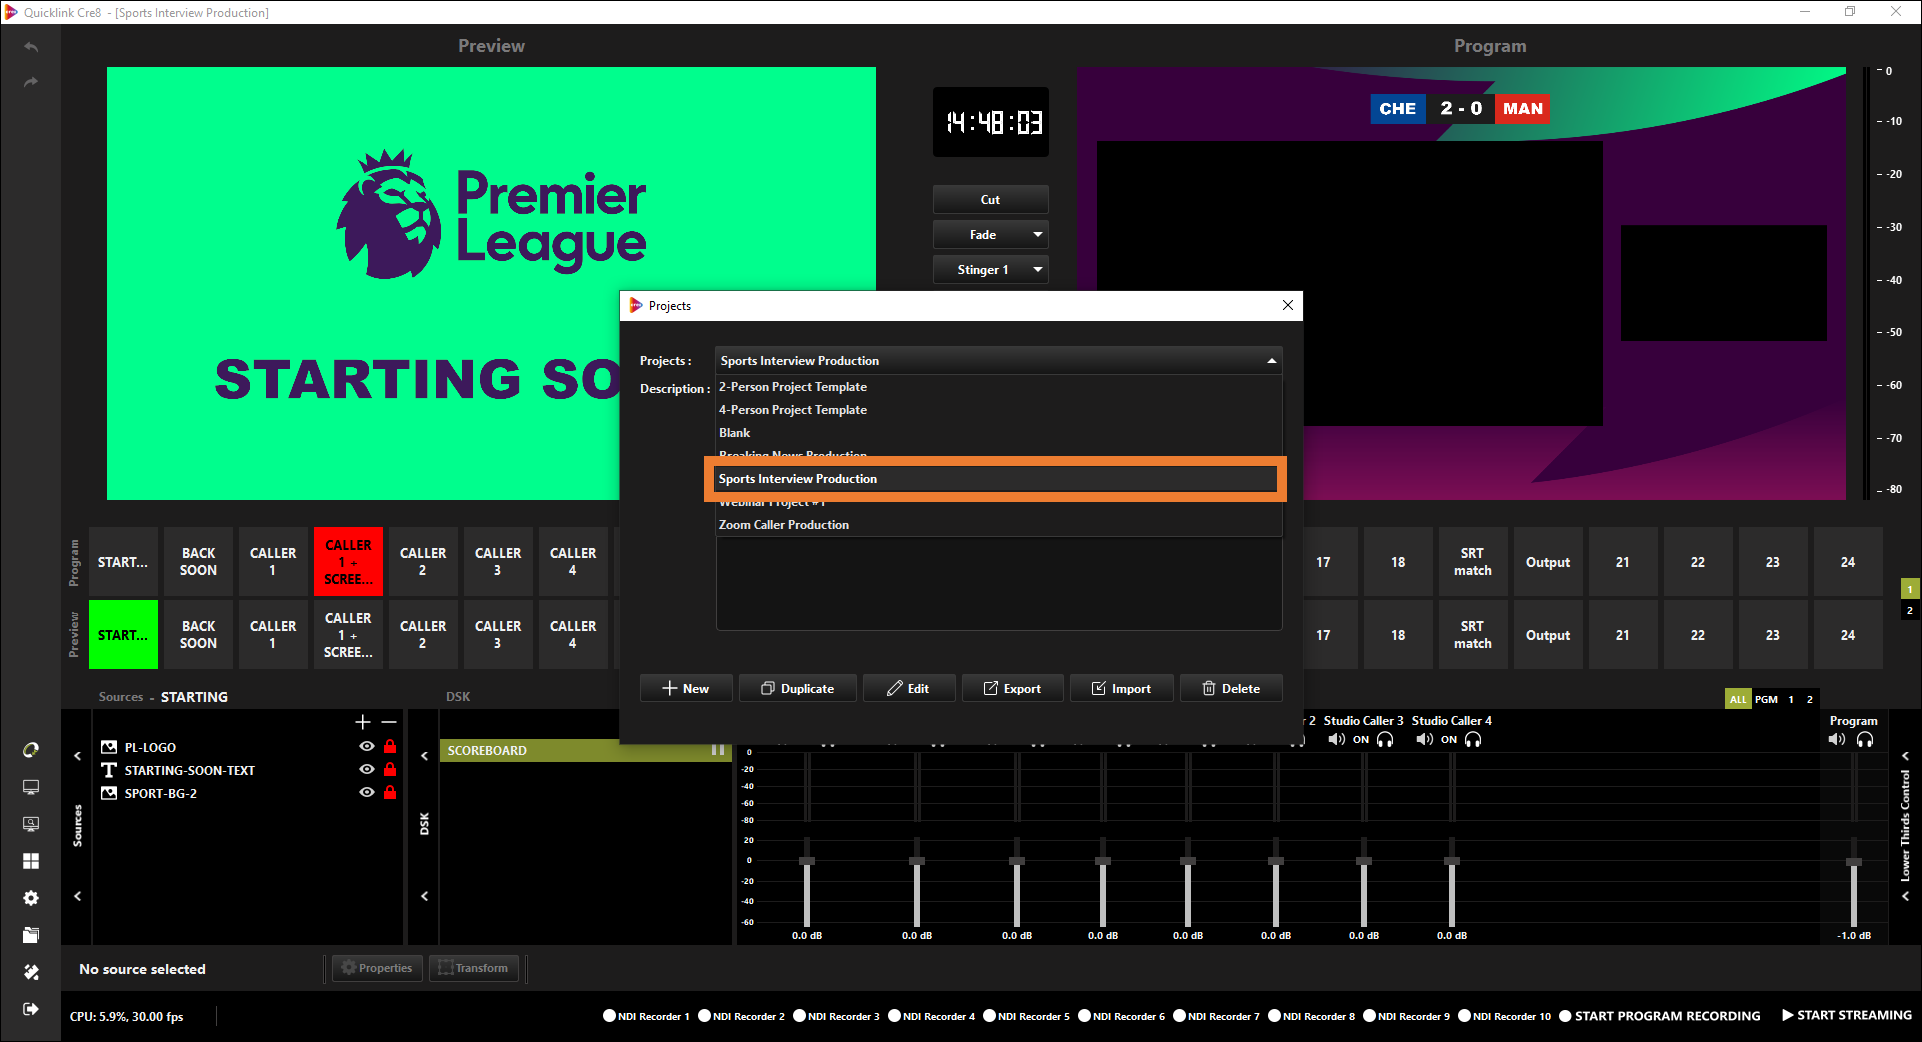Click the undo arrow icon
The image size is (1922, 1042).
click(x=31, y=47)
